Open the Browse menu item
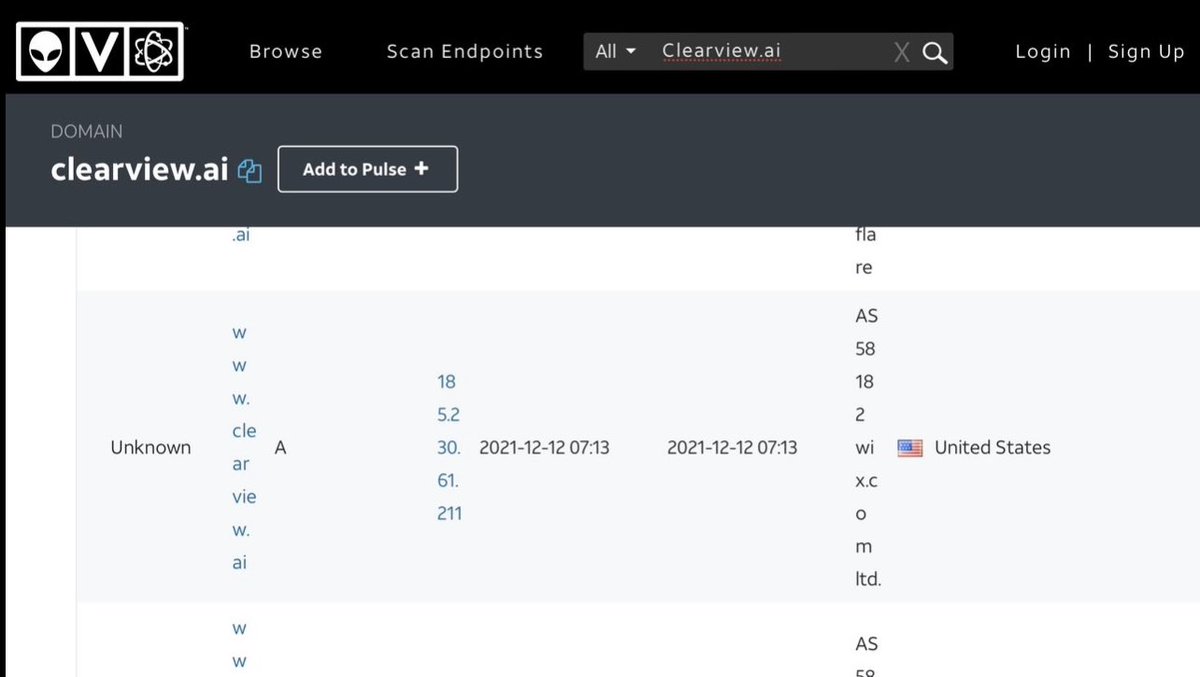 [x=286, y=52]
